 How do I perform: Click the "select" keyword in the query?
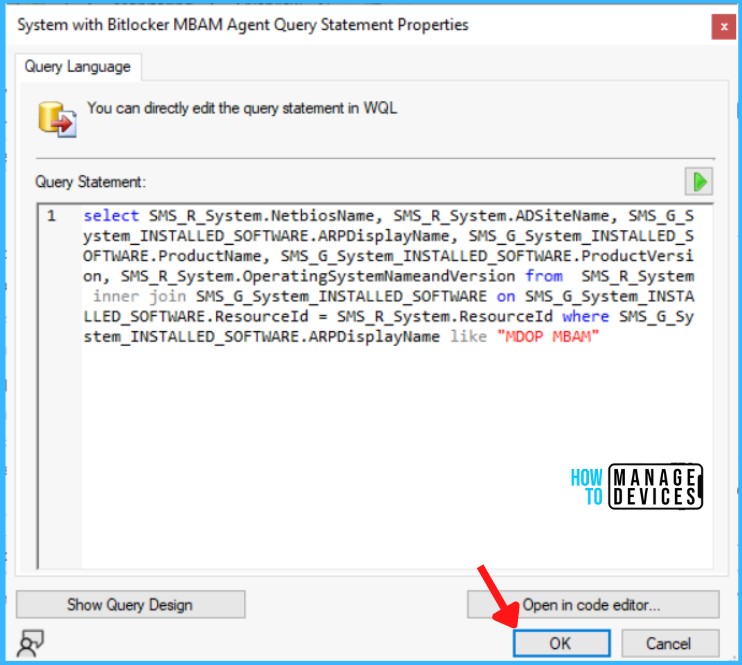tap(111, 216)
